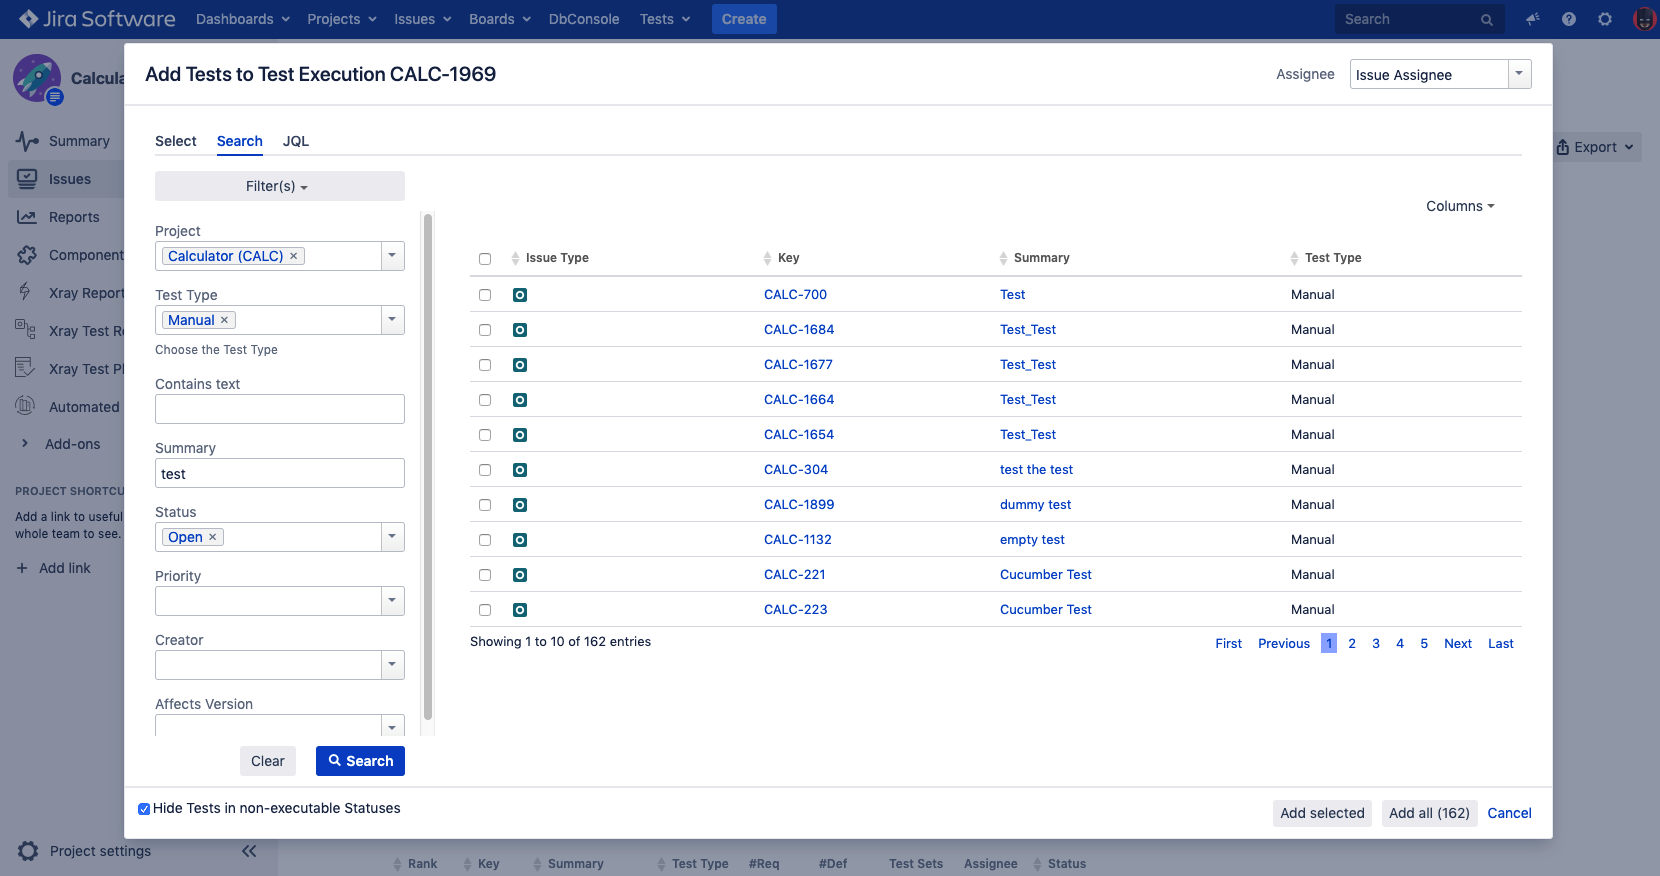The image size is (1660, 876).
Task: Open the help question mark icon
Action: point(1568,19)
